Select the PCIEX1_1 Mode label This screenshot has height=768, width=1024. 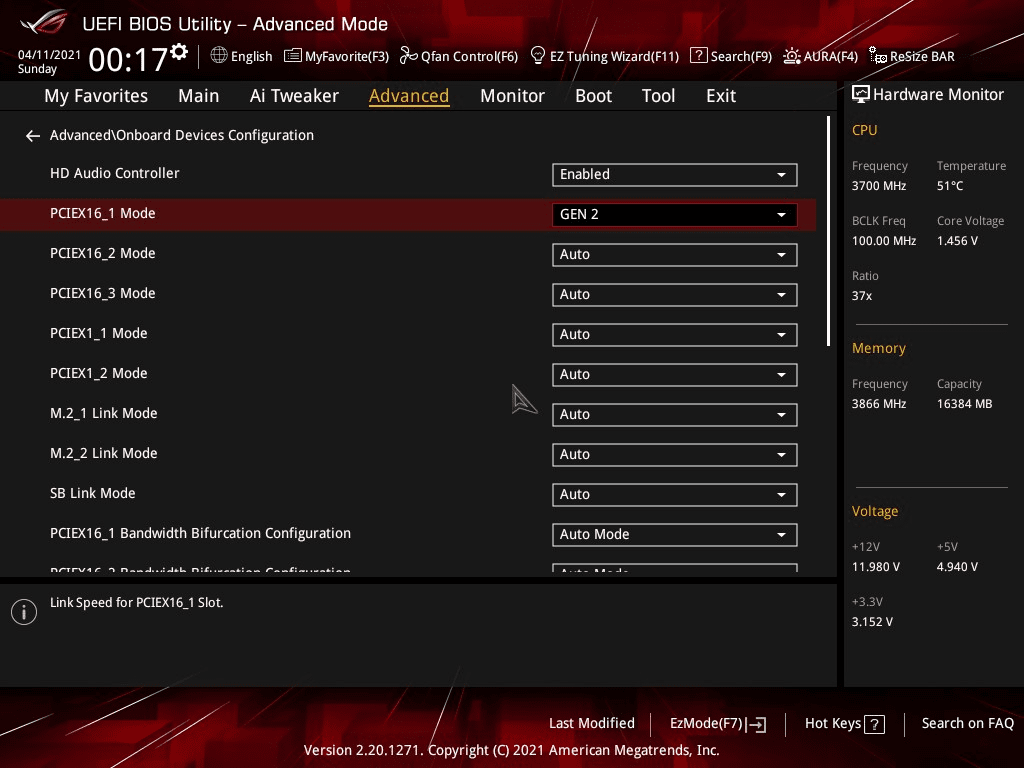(x=99, y=333)
